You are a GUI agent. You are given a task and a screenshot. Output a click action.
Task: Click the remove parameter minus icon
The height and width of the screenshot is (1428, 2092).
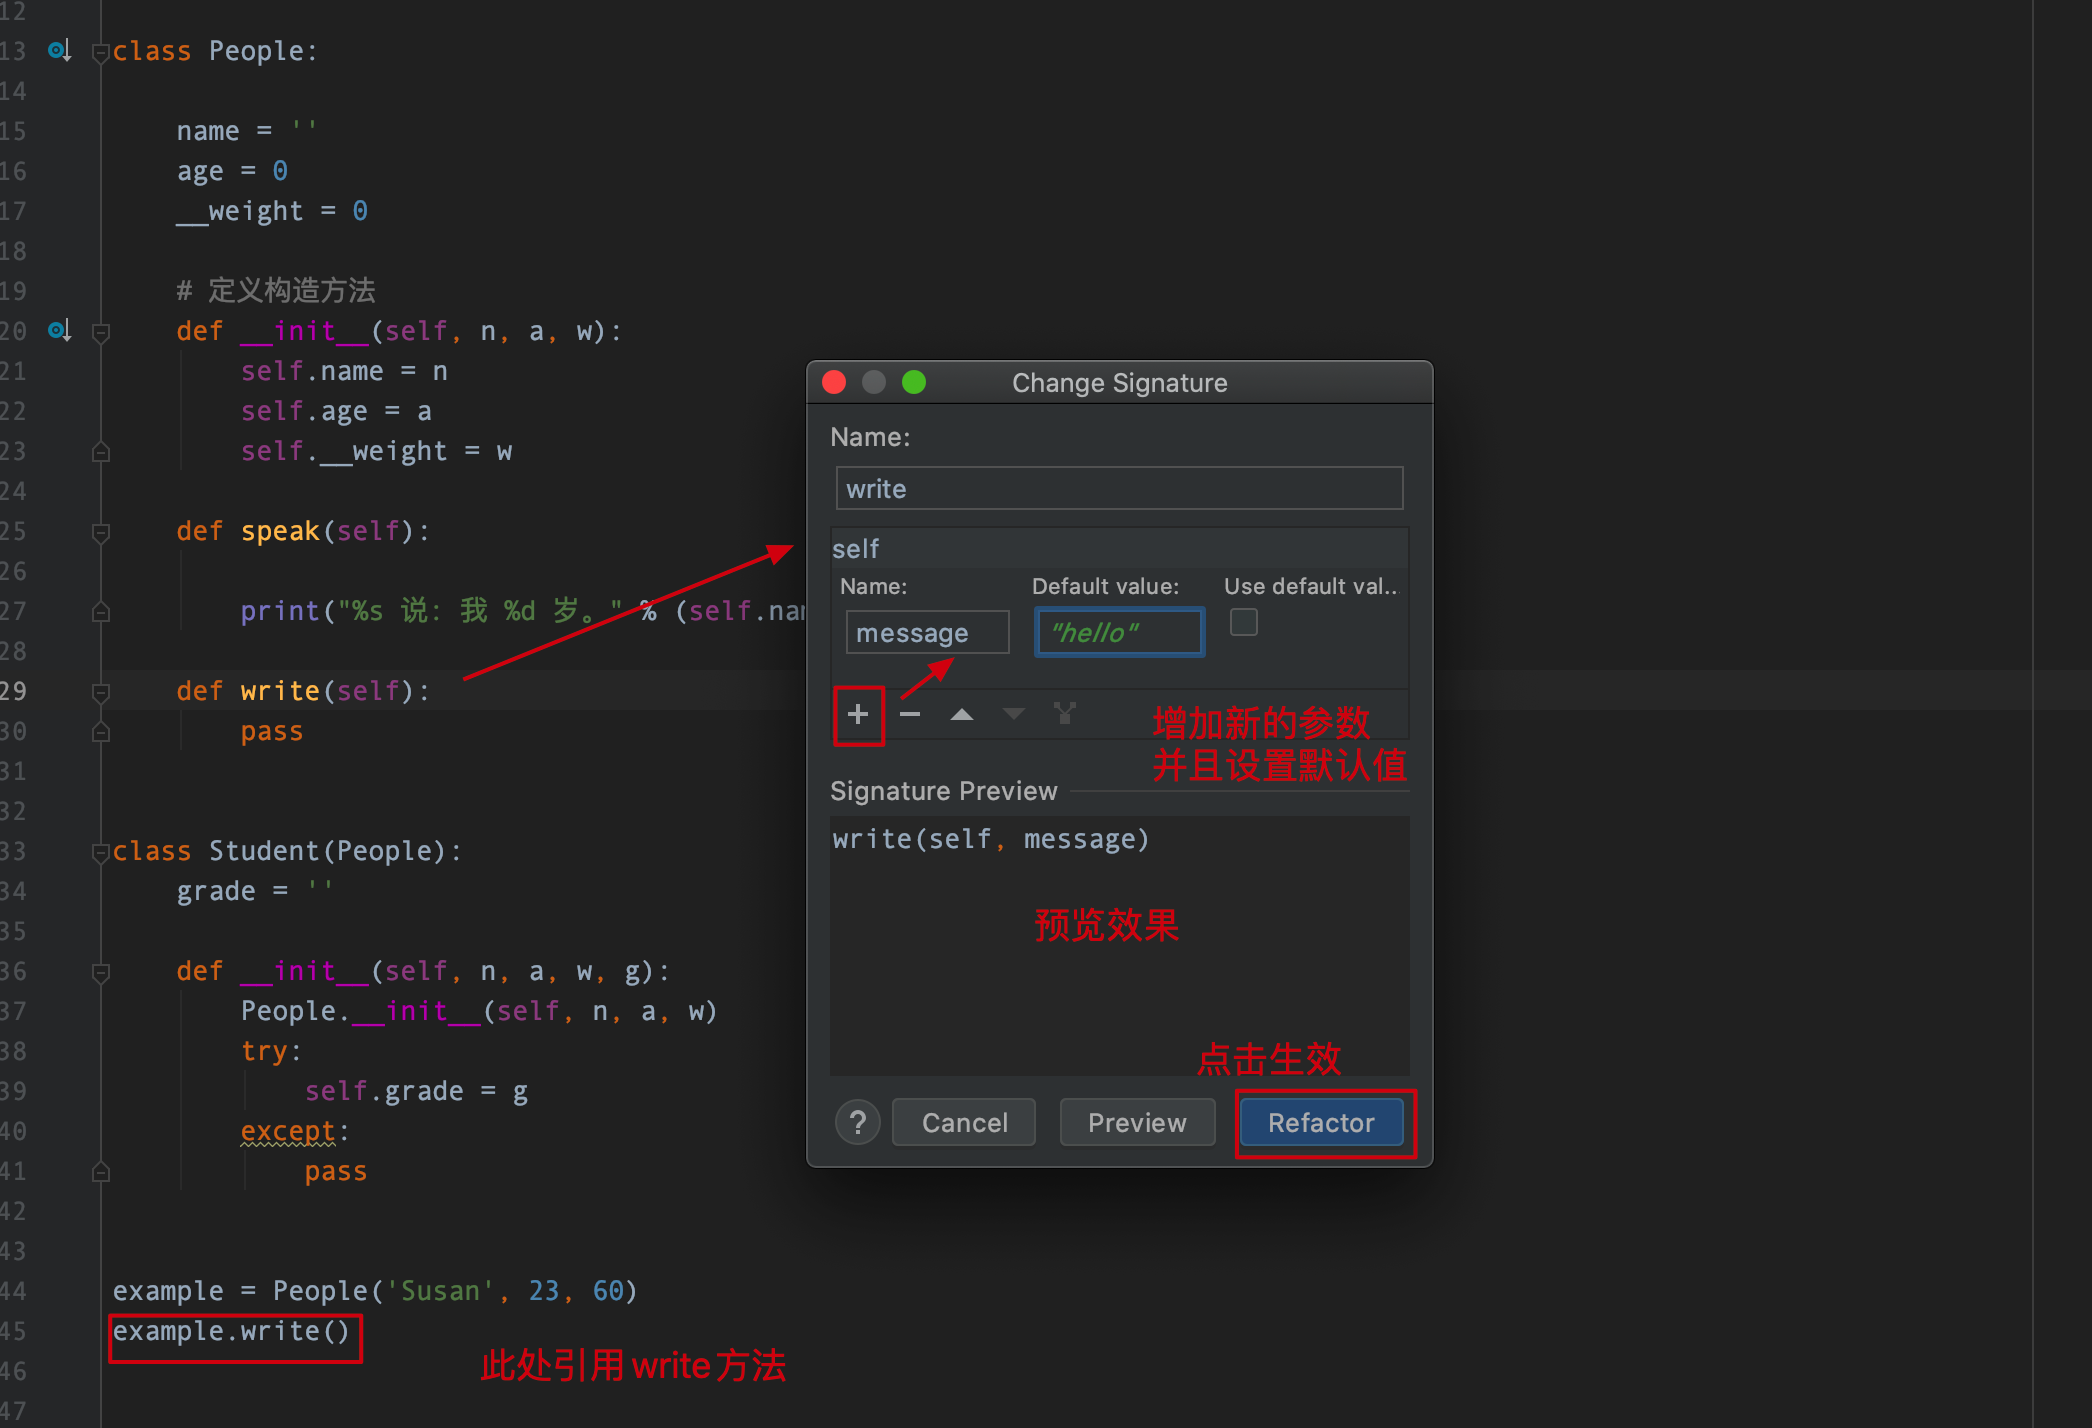click(x=910, y=714)
